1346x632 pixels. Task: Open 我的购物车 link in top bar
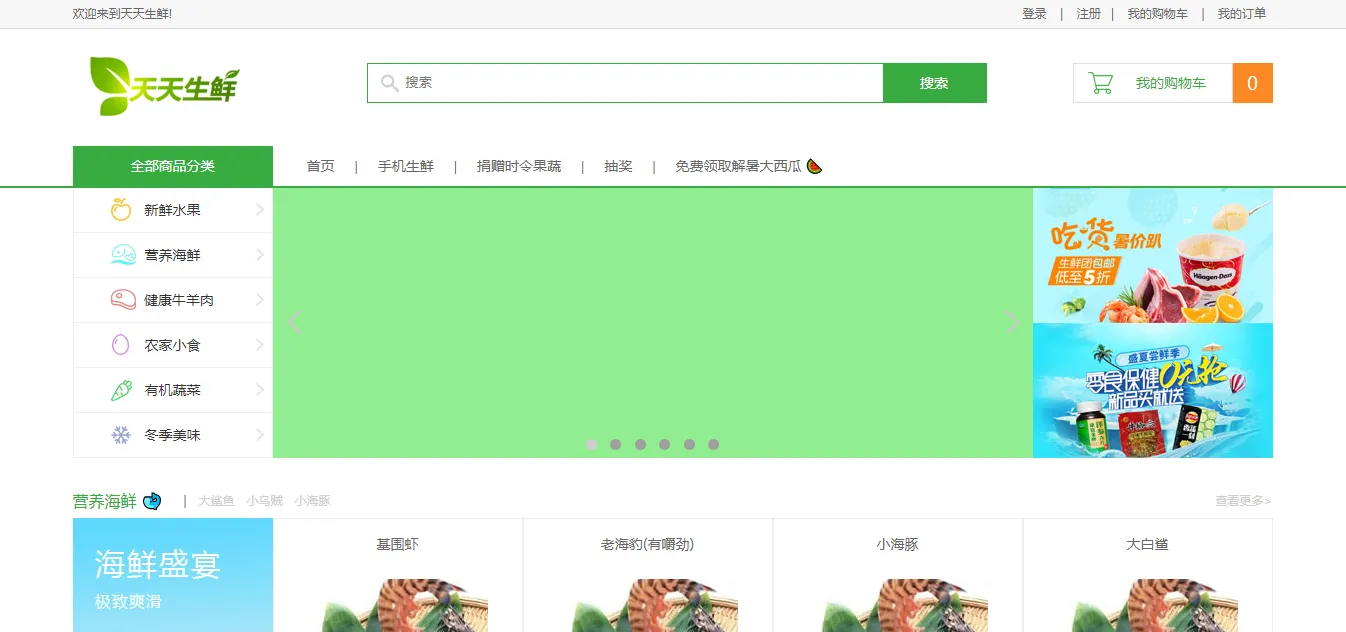point(1157,14)
